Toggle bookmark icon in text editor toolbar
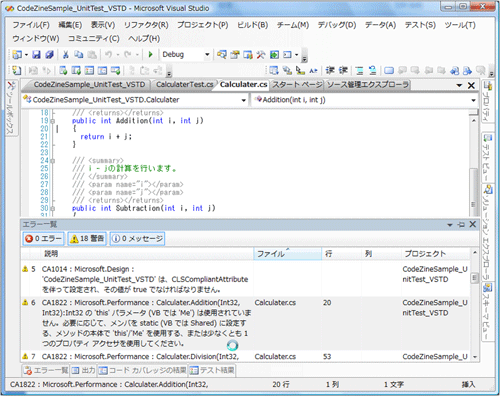The image size is (500, 396). [x=389, y=70]
